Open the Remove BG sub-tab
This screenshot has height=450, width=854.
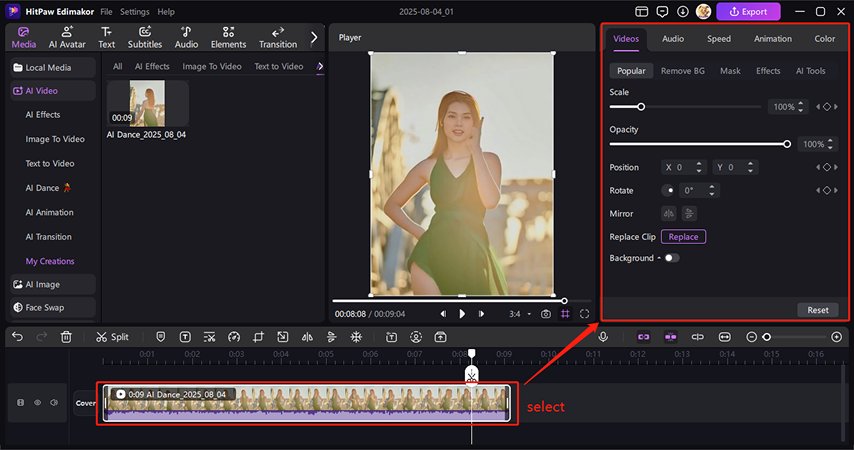682,71
